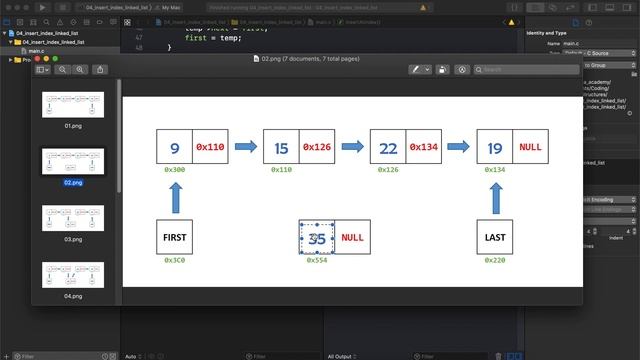
Task: Click Indent width stepper in inspector
Action: coord(634,231)
